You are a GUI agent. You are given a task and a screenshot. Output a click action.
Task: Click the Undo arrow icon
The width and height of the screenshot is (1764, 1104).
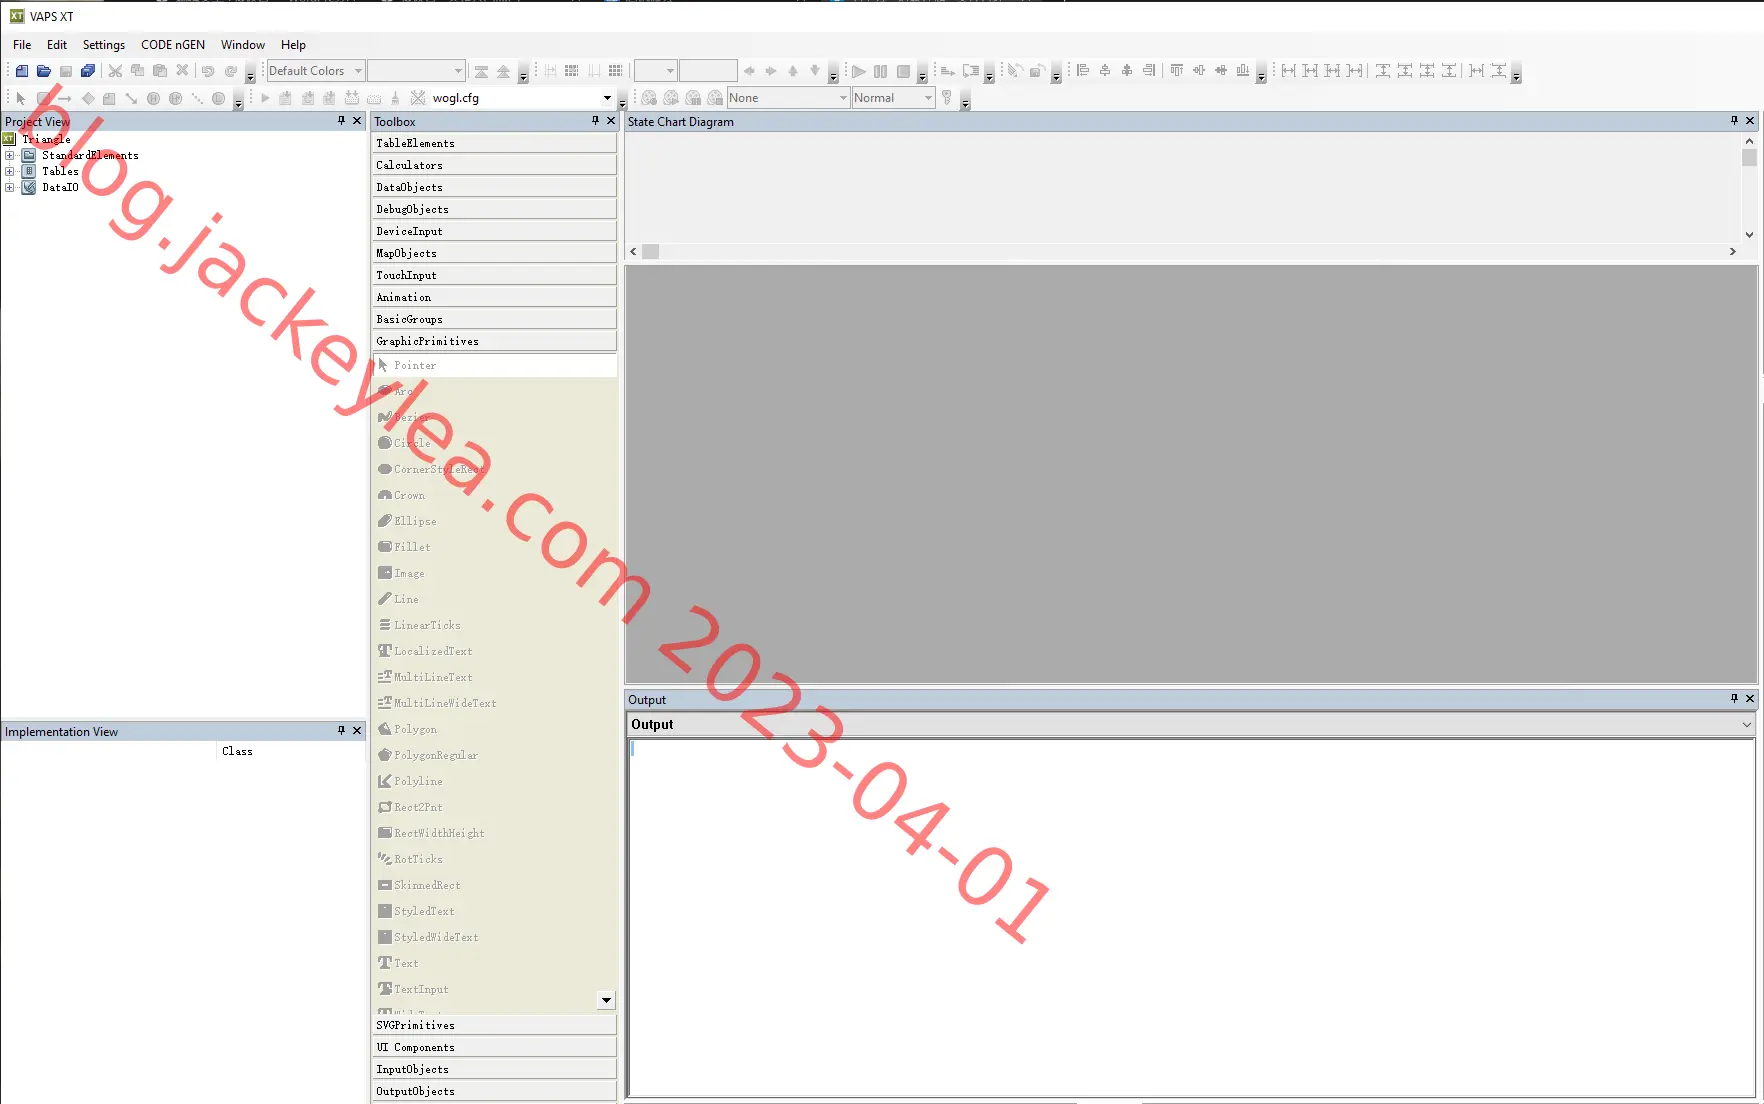coord(208,71)
